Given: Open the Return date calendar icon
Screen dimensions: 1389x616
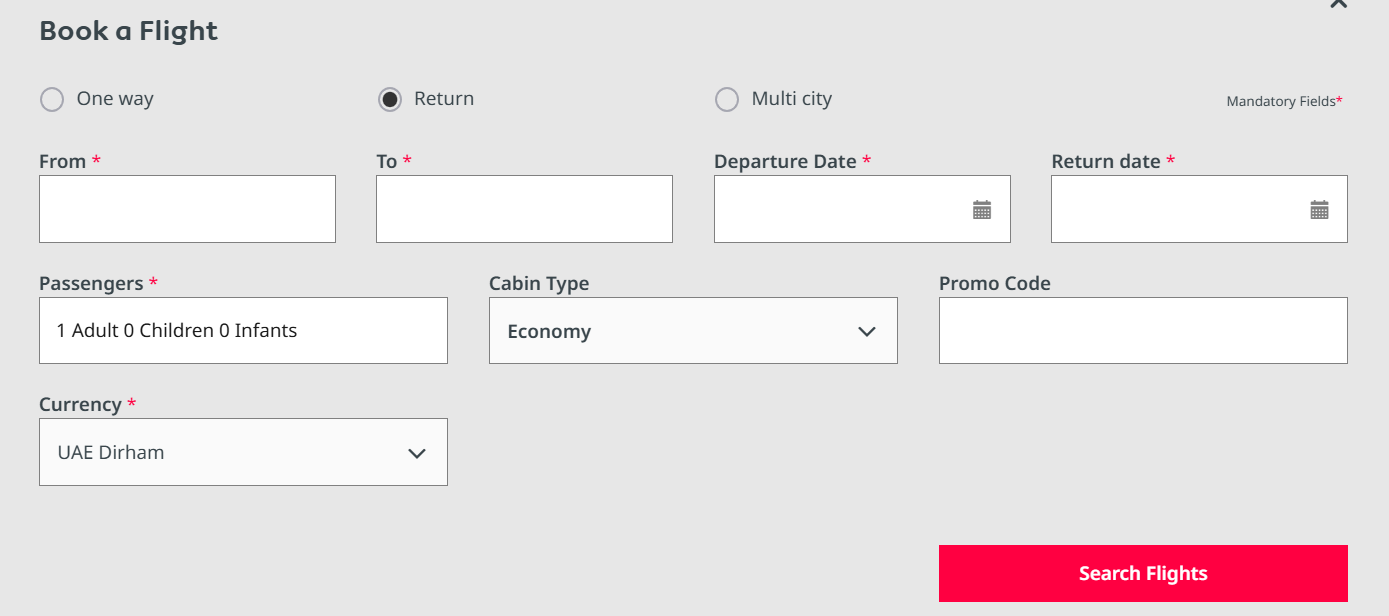Looking at the screenshot, I should [1319, 210].
